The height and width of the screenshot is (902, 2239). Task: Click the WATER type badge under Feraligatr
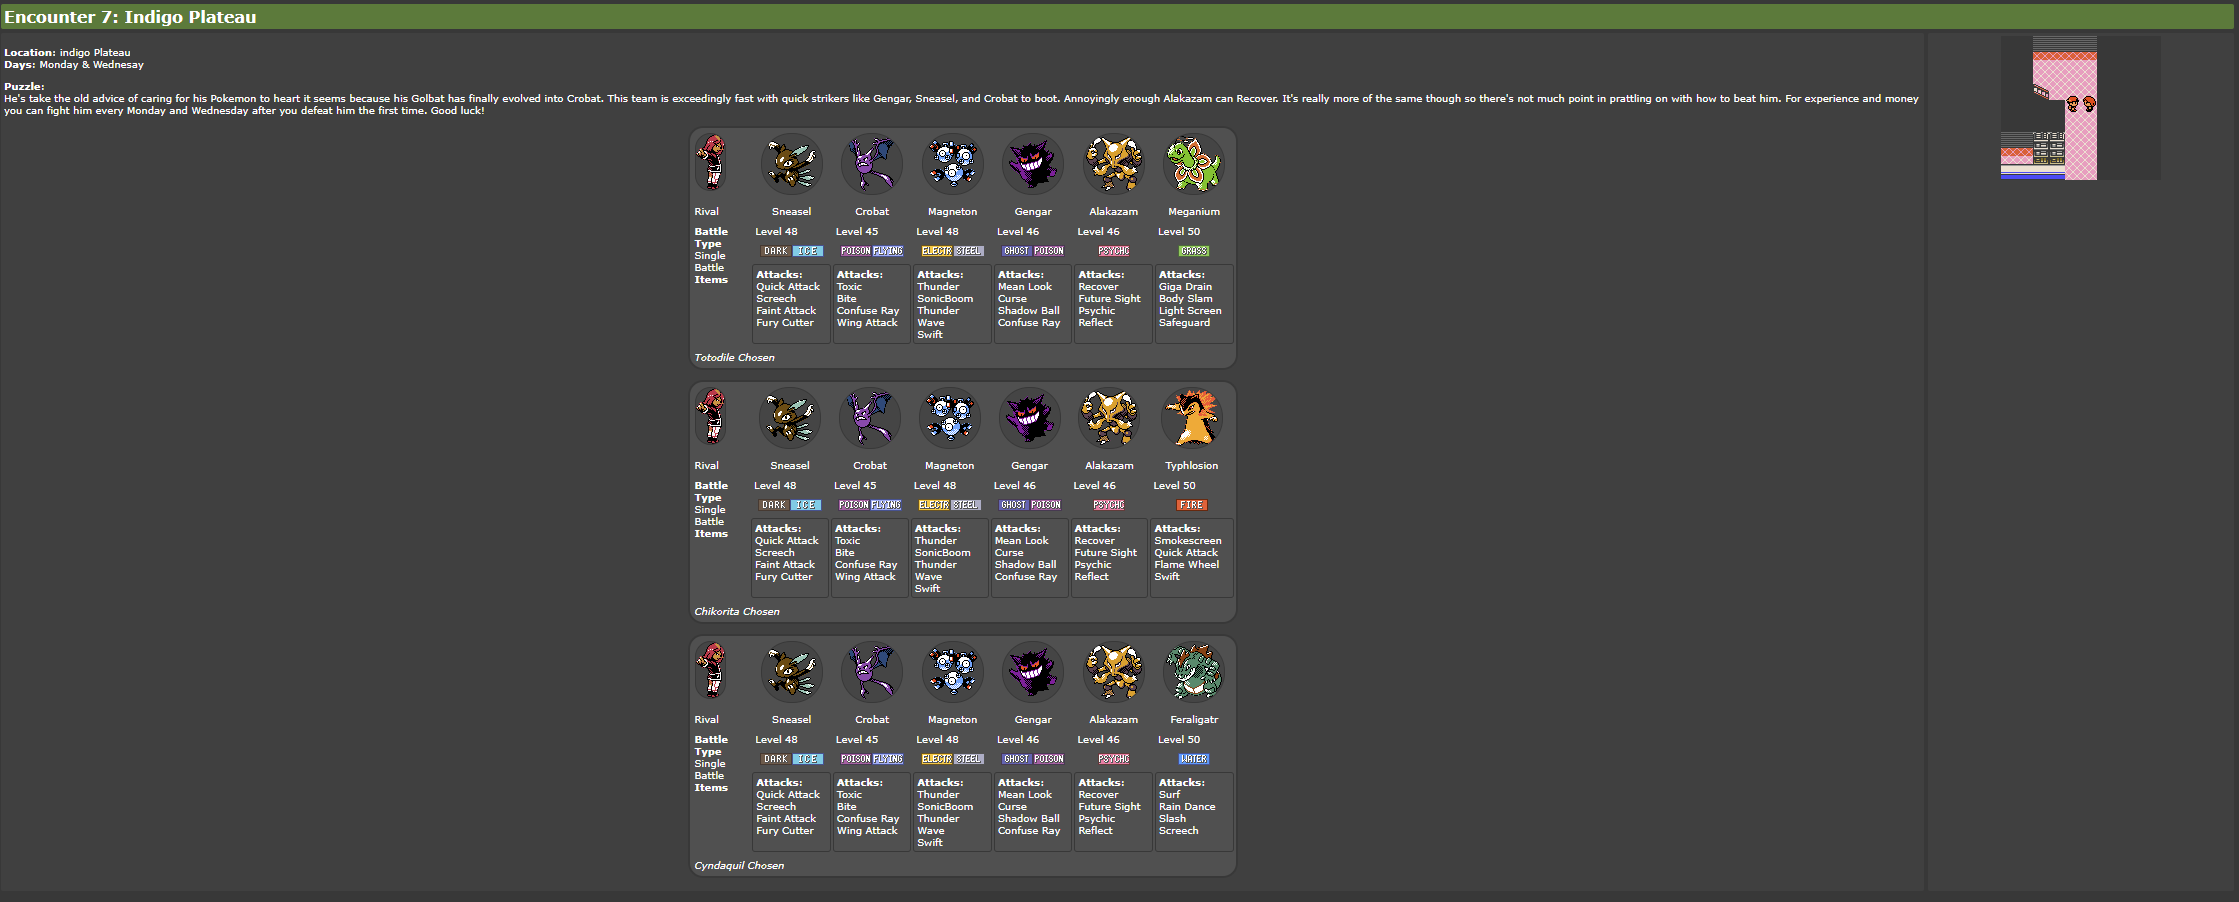(1194, 759)
